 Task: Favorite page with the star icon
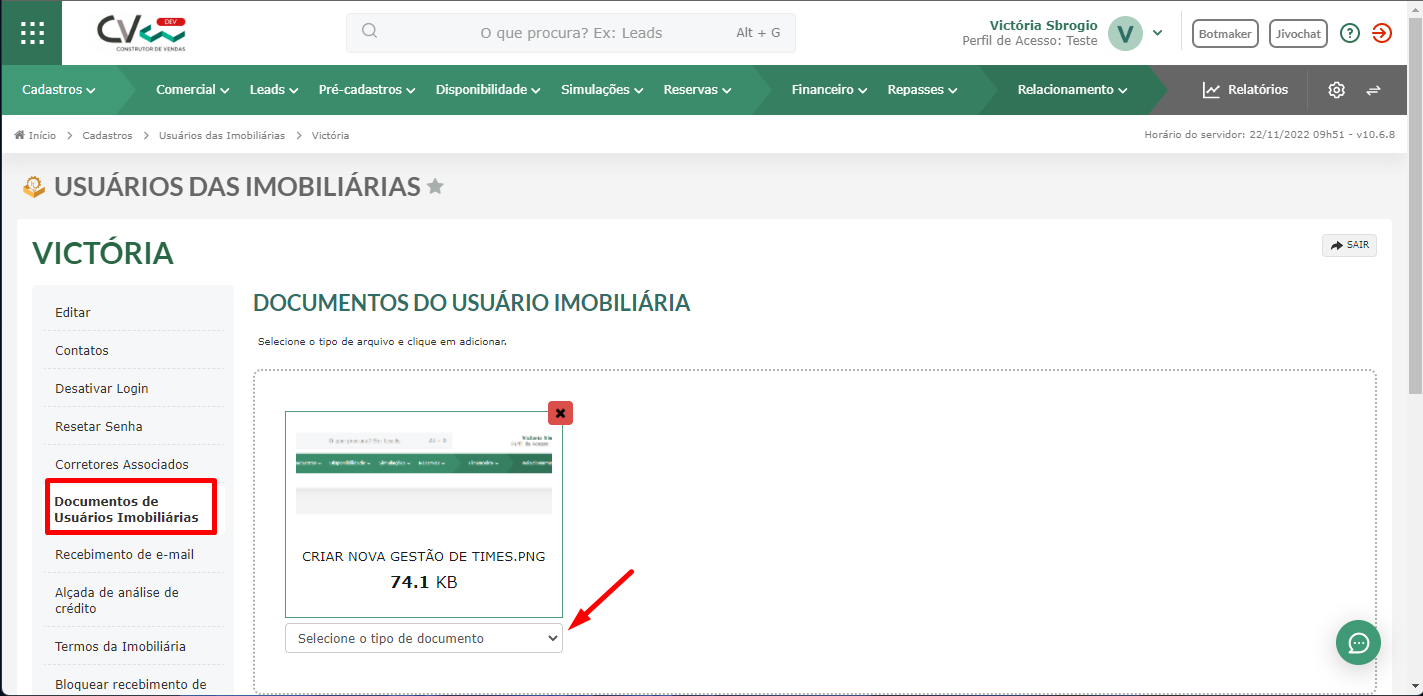click(435, 186)
